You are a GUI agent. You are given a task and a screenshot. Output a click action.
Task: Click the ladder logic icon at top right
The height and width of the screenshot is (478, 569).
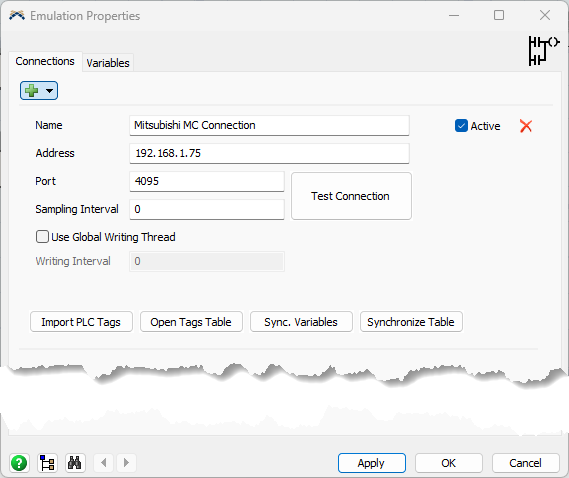pyautogui.click(x=544, y=51)
